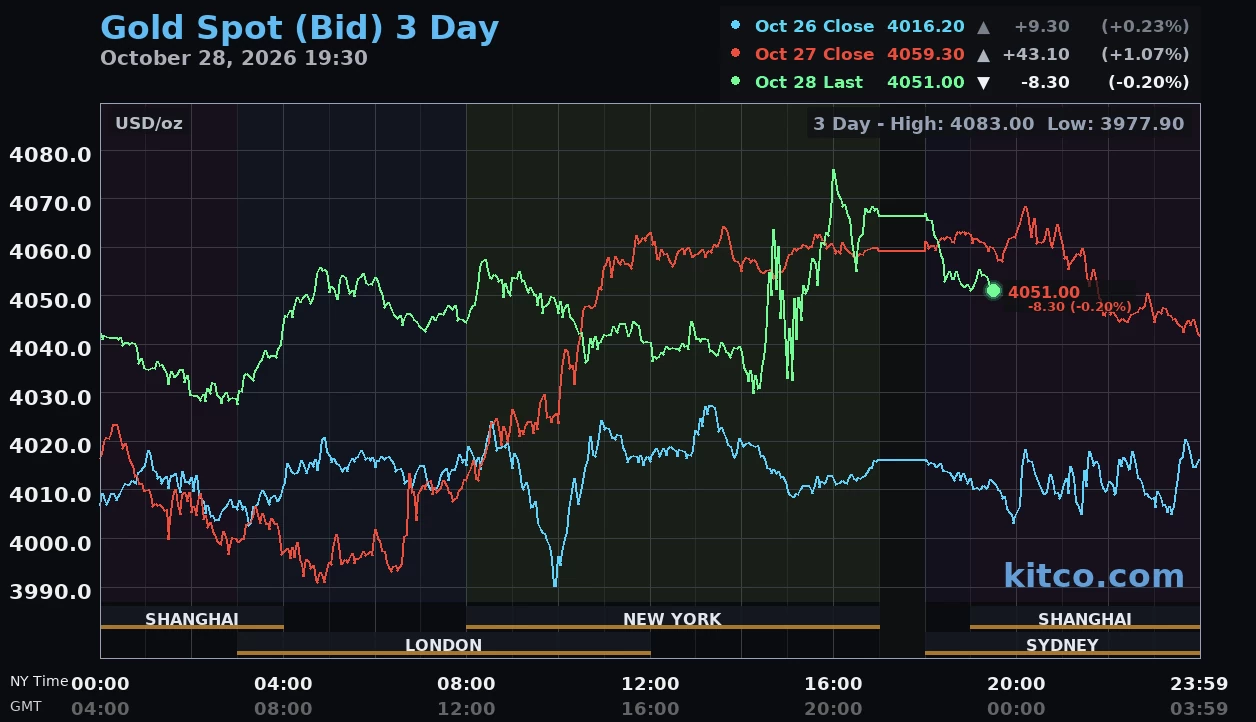Click the -8.30 (-0.20%) chart annotation
Image resolution: width=1256 pixels, height=722 pixels.
[x=1080, y=307]
